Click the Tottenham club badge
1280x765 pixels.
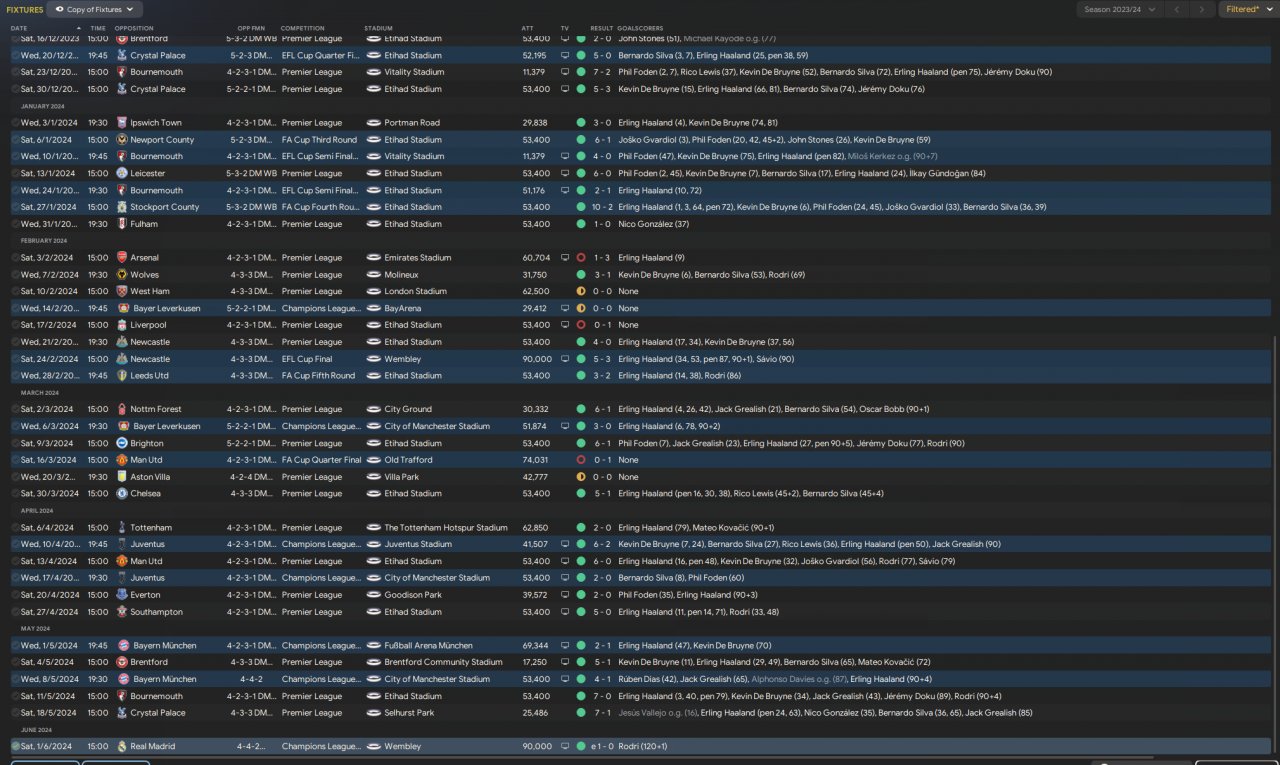[x=122, y=528]
